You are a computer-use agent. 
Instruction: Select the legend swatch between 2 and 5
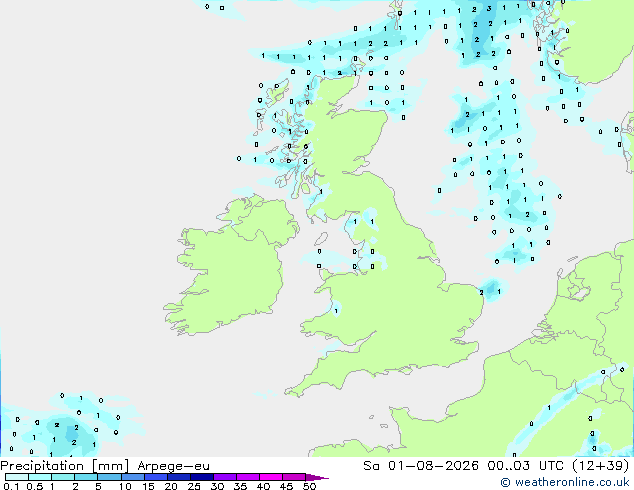tap(86, 477)
